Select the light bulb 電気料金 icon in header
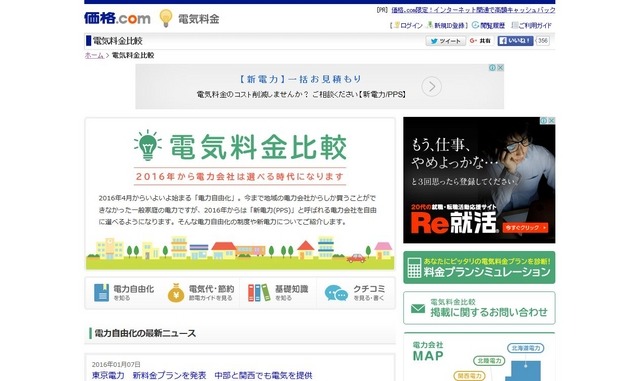This screenshot has width=640, height=381. point(165,18)
